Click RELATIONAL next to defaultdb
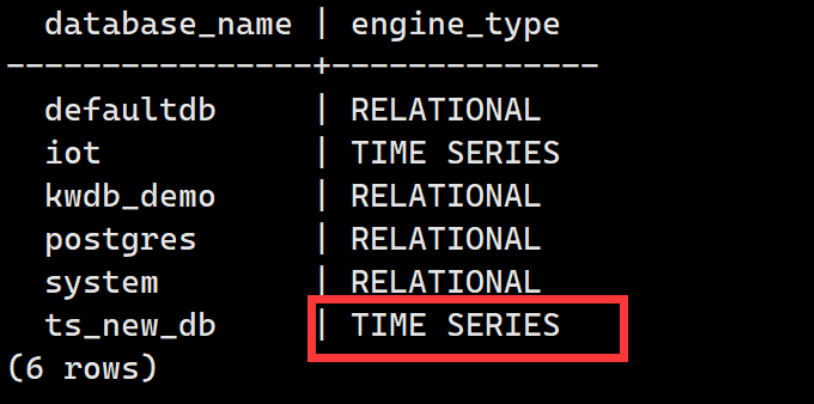Viewport: 814px width, 404px height. pyautogui.click(x=446, y=110)
